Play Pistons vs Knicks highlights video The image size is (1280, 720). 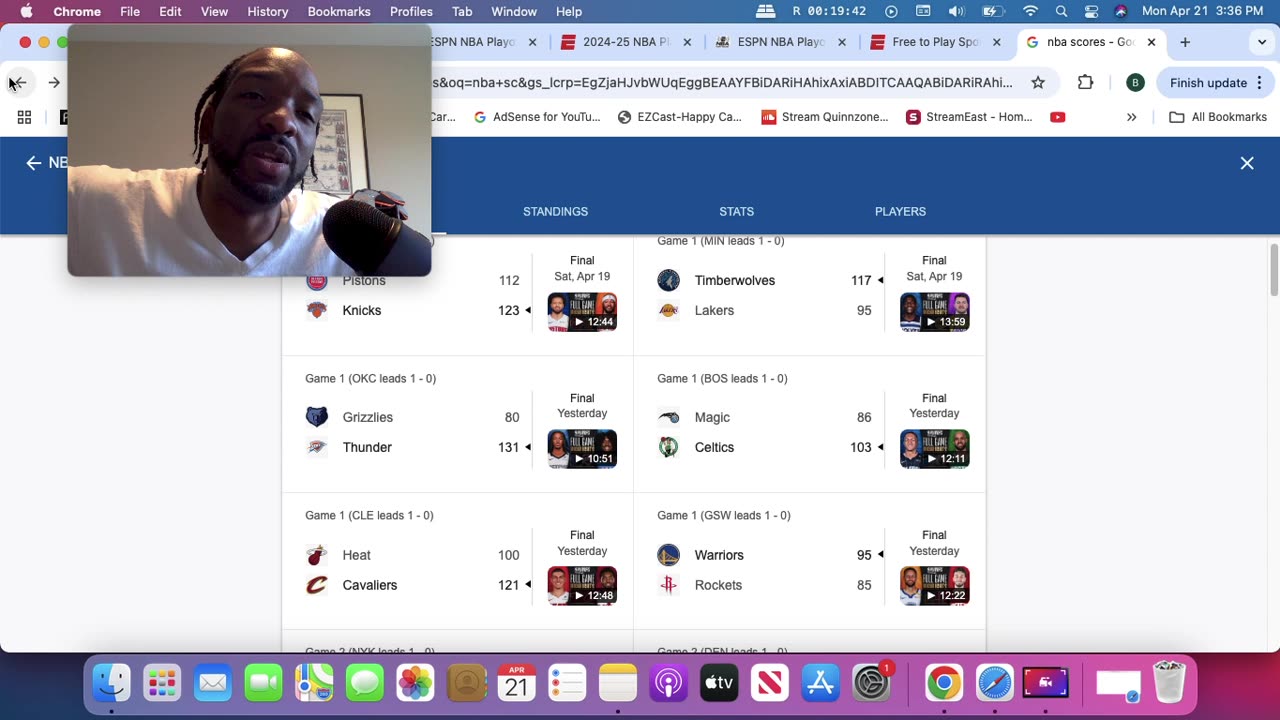(582, 312)
